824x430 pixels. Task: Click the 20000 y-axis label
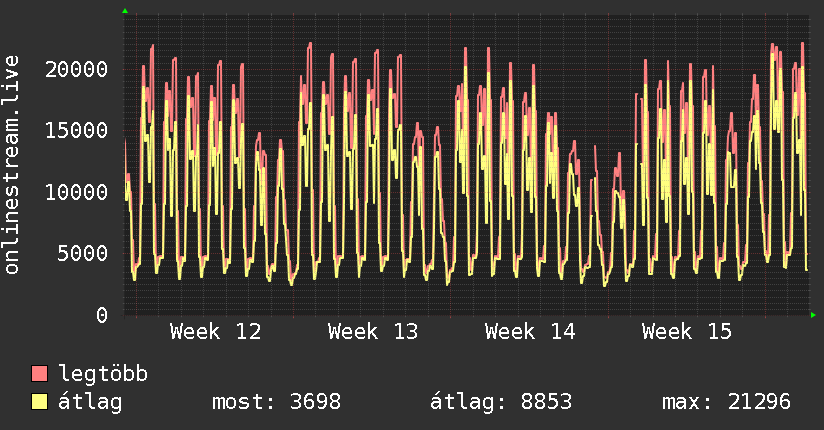click(x=76, y=69)
